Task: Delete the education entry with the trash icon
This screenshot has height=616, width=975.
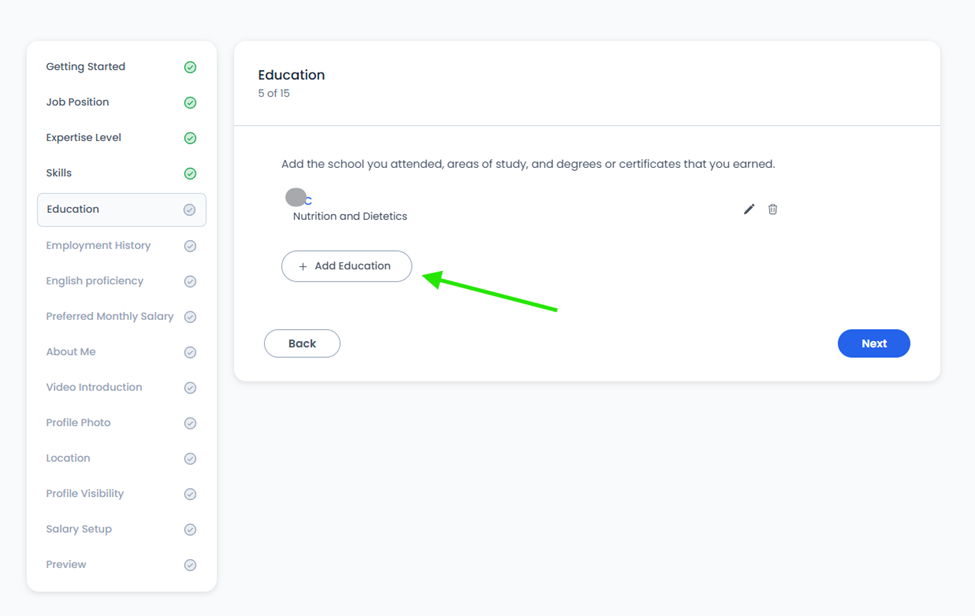Action: (772, 209)
